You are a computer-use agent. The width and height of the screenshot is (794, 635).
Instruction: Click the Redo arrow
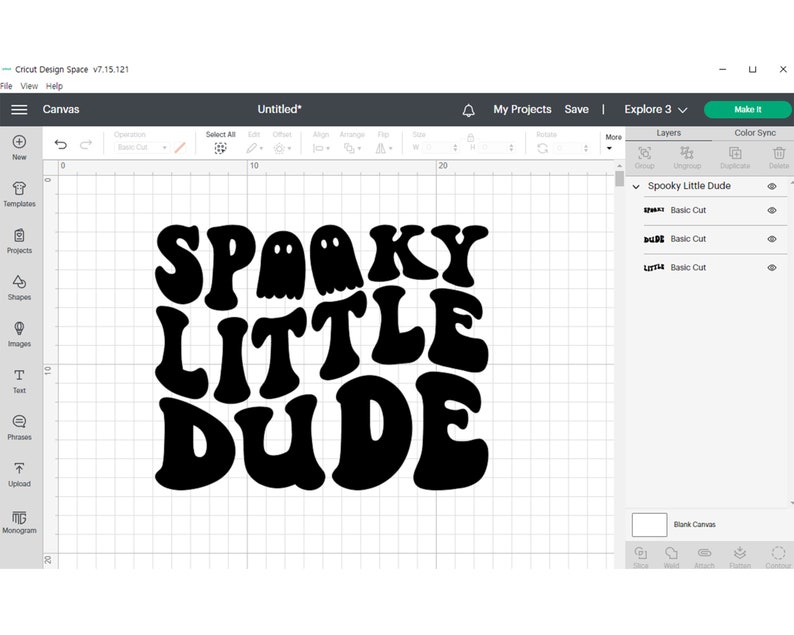tap(86, 145)
